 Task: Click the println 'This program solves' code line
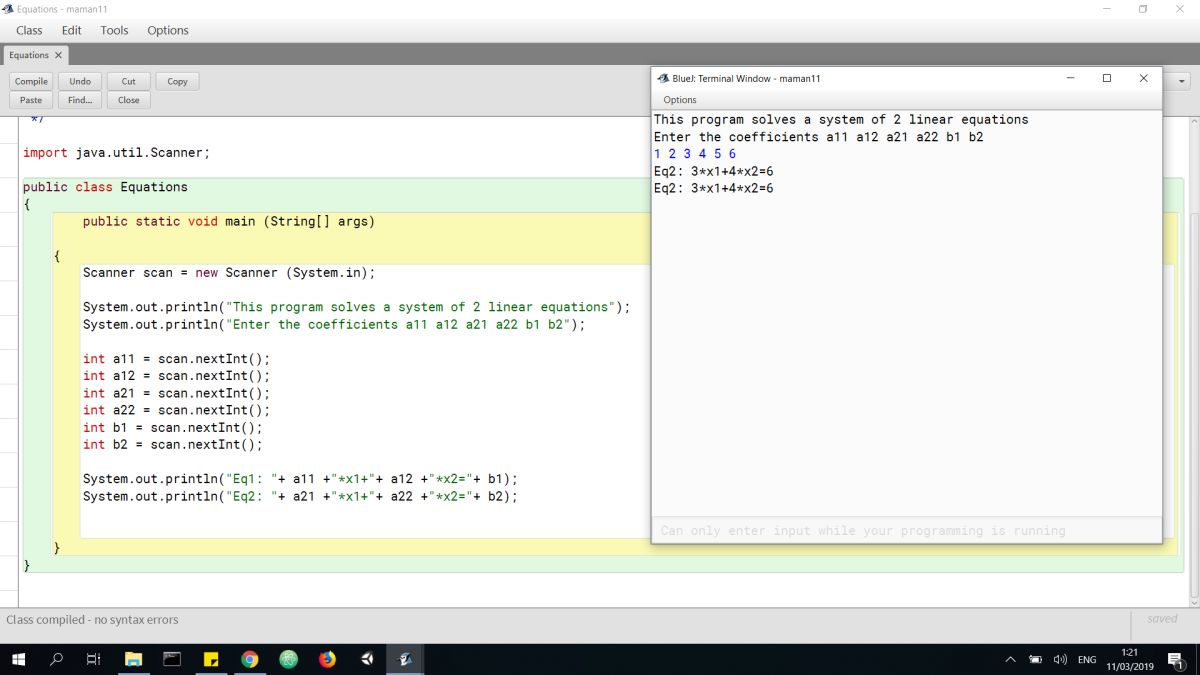357,307
